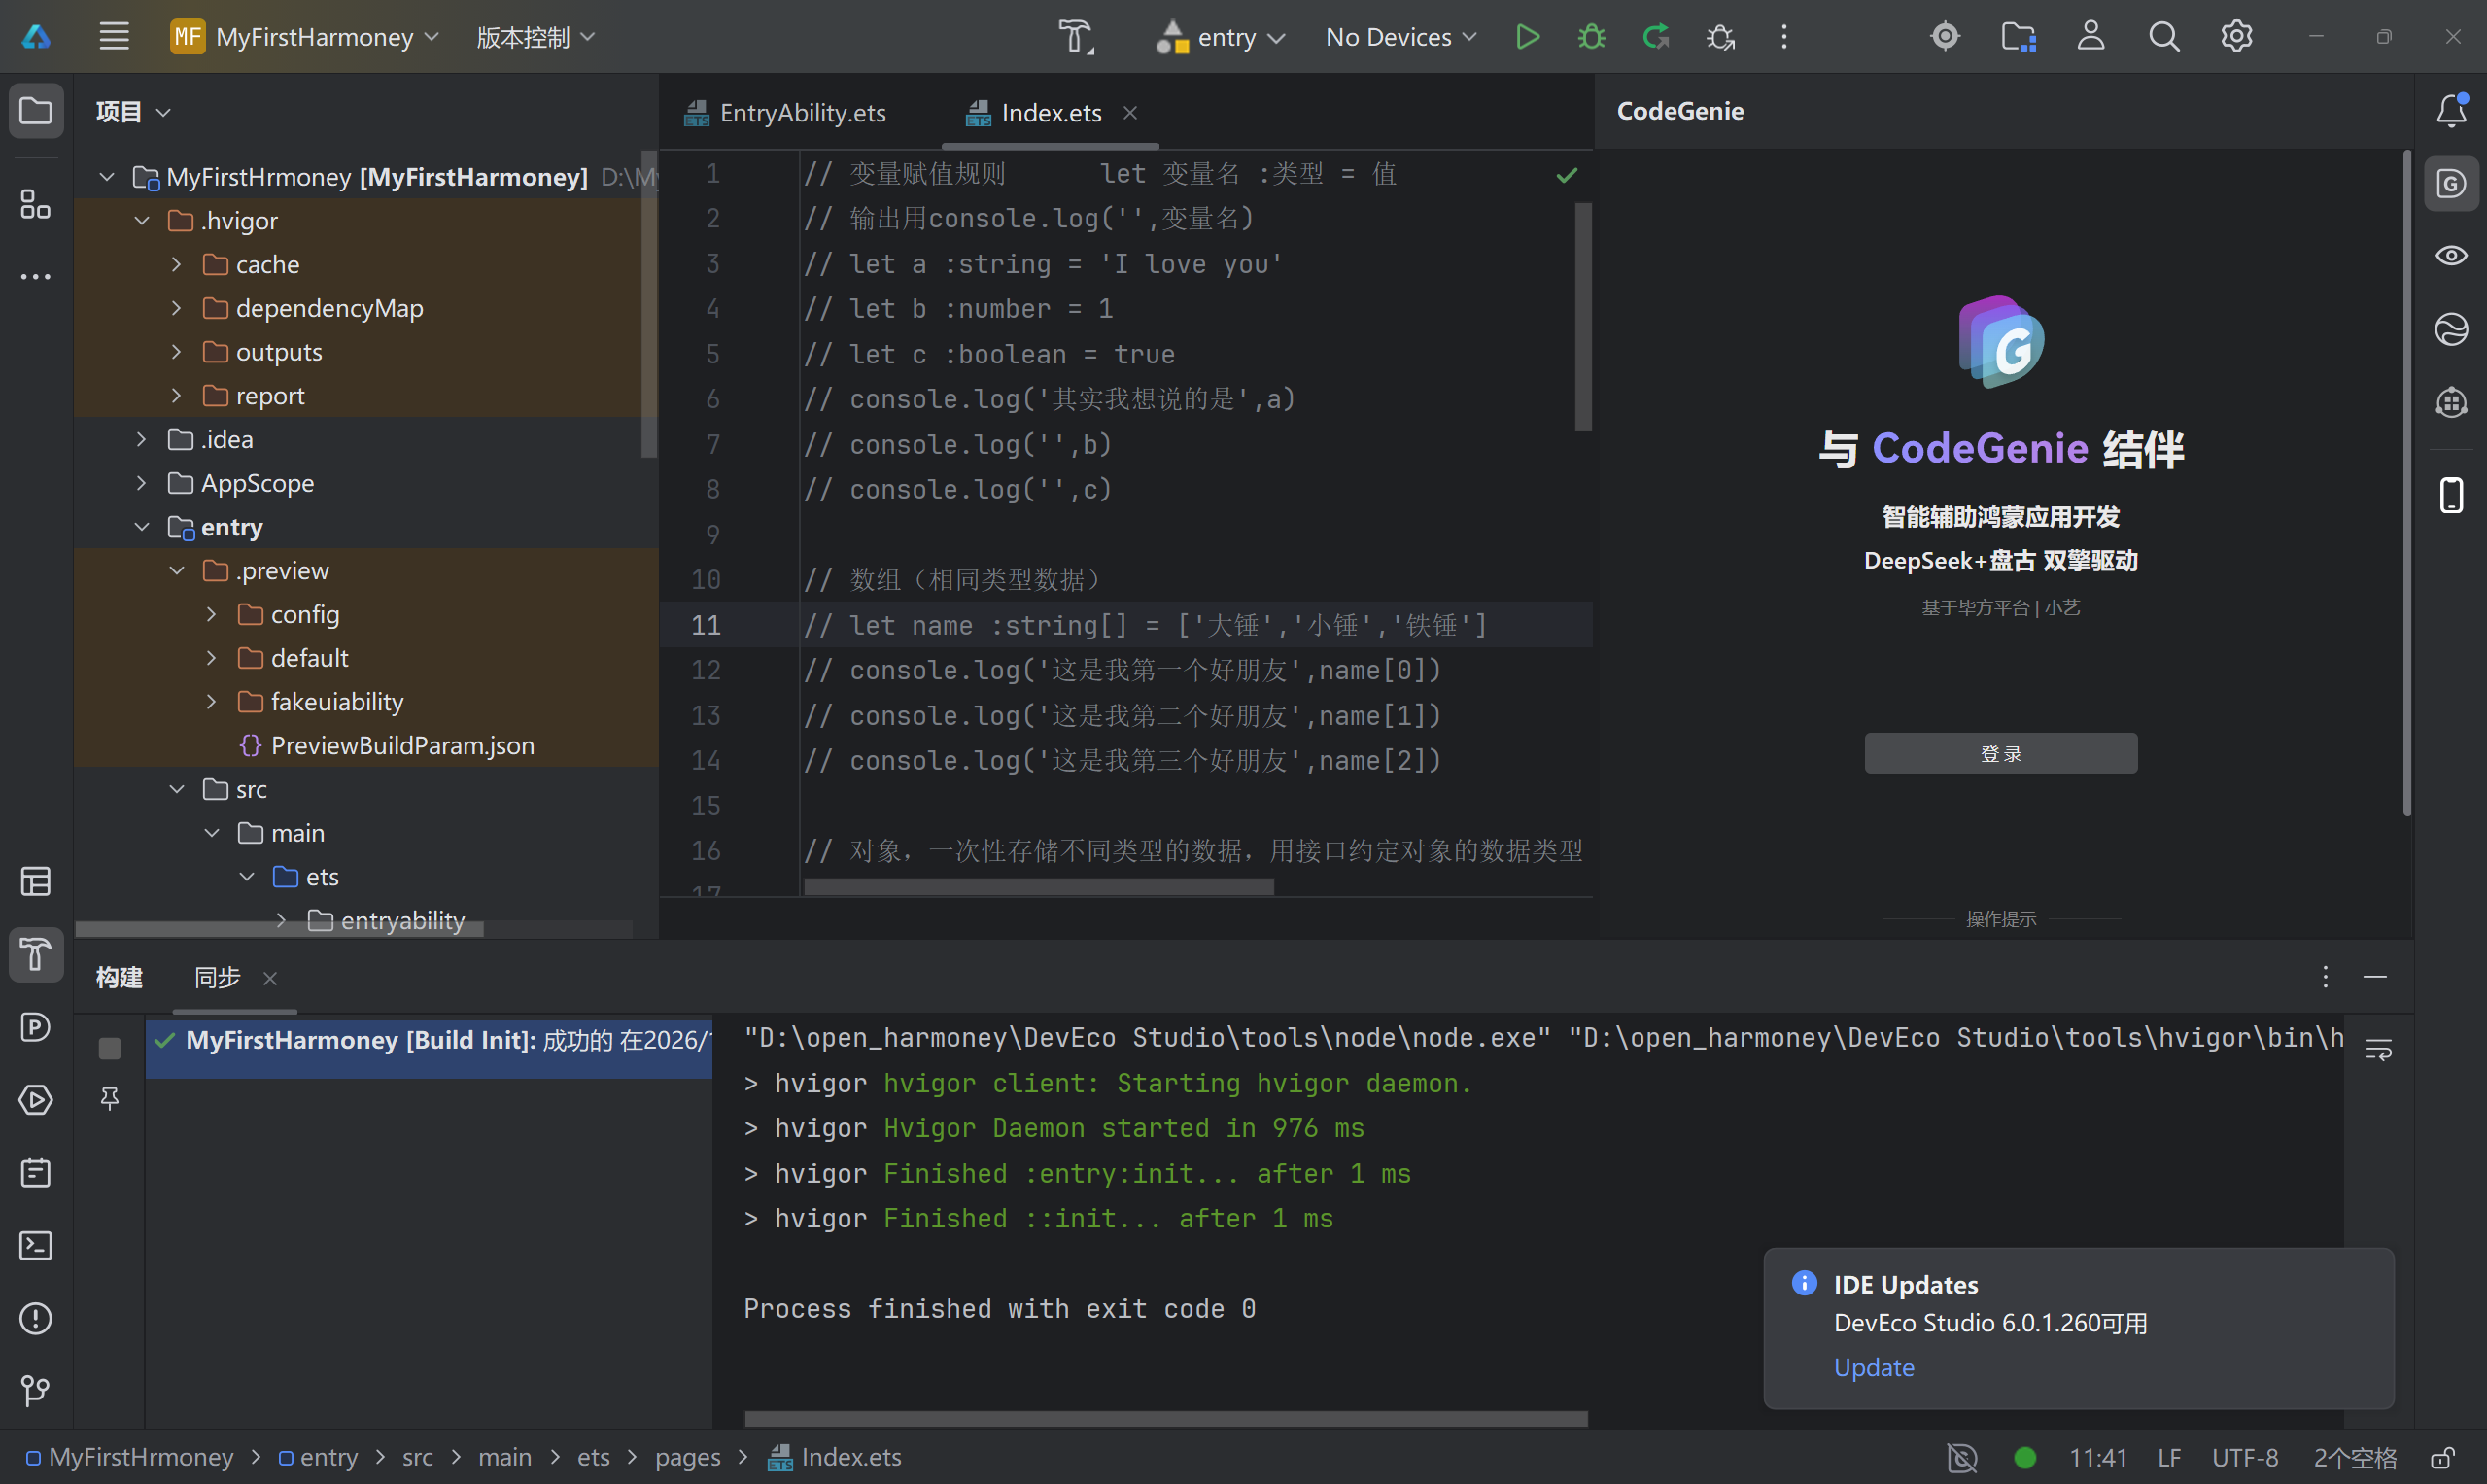Click the editor horizontal scrollbar
2487x1484 pixels.
pyautogui.click(x=1038, y=887)
